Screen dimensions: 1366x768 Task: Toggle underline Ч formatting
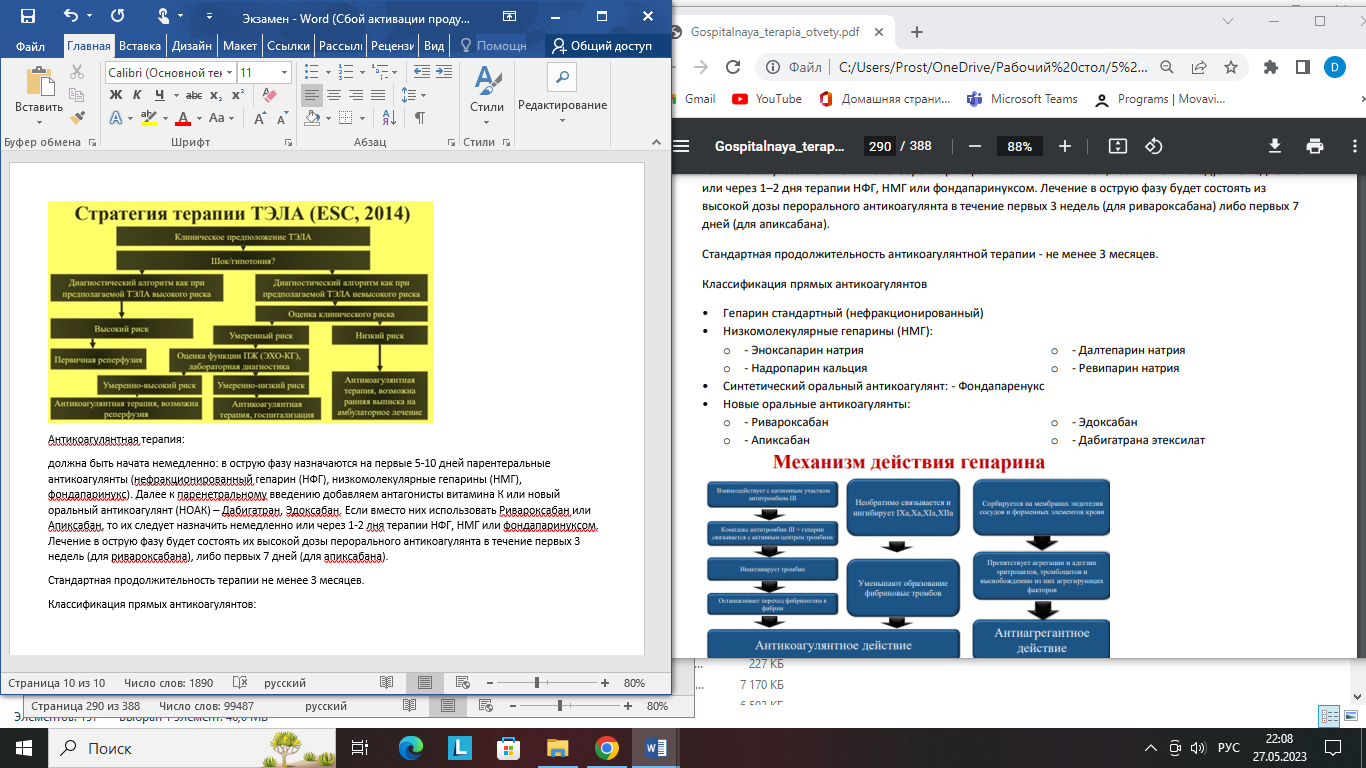[158, 95]
